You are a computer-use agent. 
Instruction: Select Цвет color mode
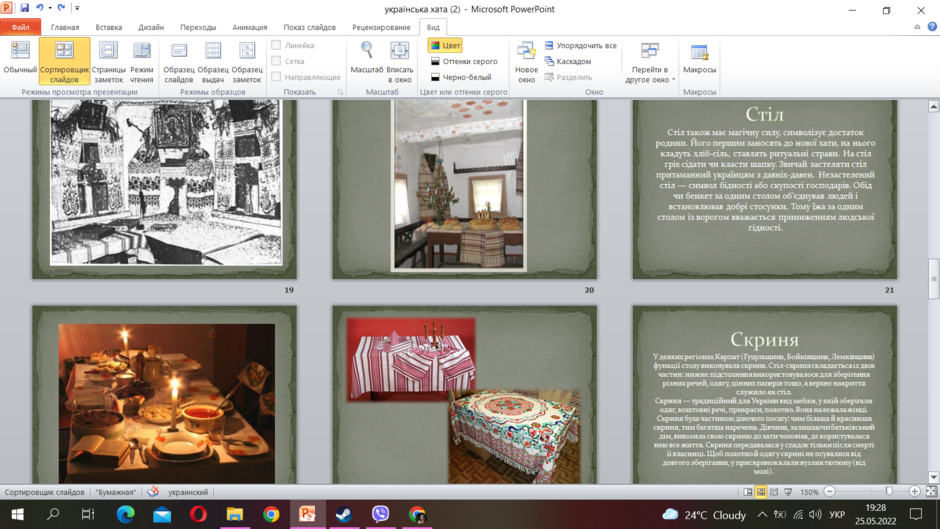point(445,45)
